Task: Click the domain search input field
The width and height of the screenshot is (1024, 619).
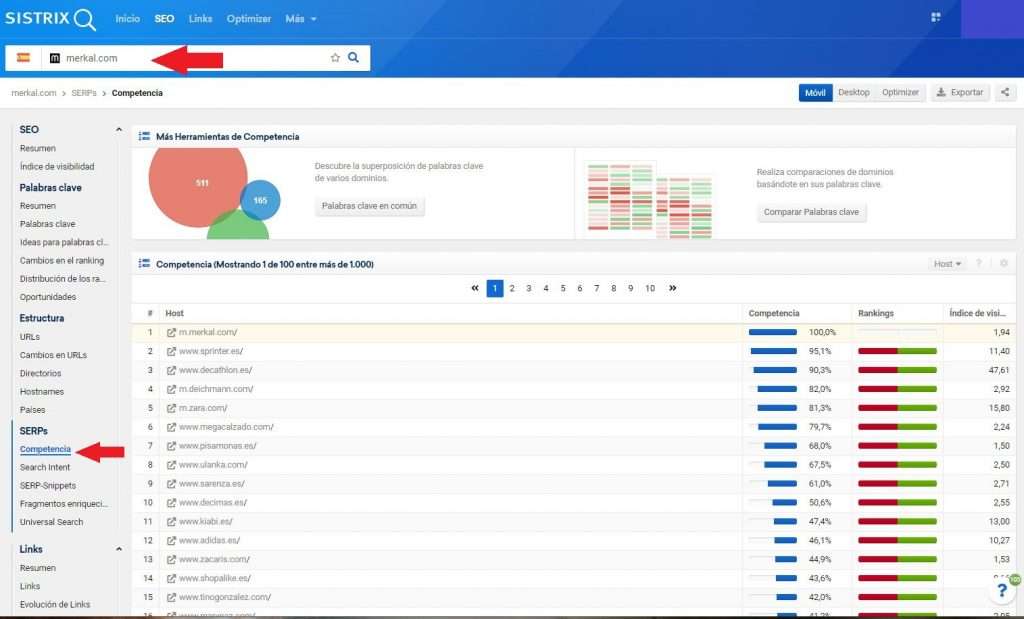Action: pyautogui.click(x=189, y=57)
